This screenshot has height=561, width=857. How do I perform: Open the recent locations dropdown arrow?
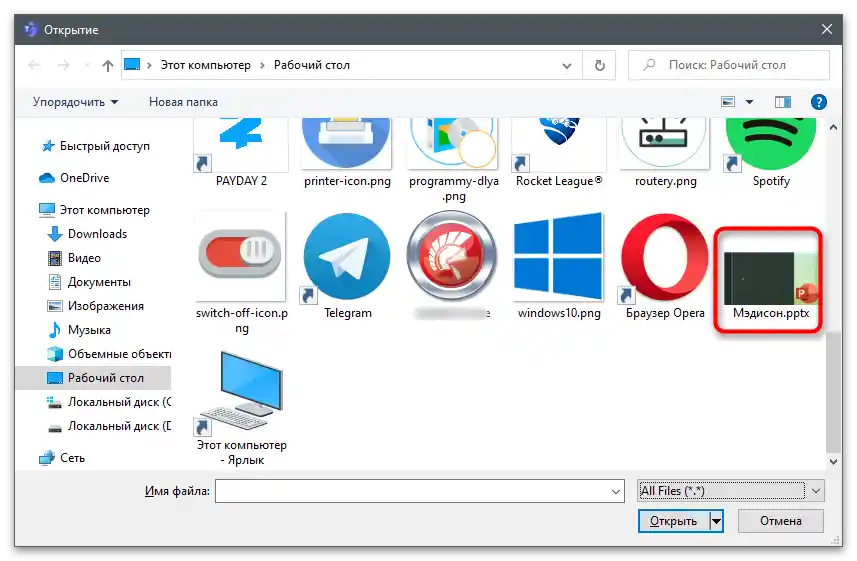point(87,66)
